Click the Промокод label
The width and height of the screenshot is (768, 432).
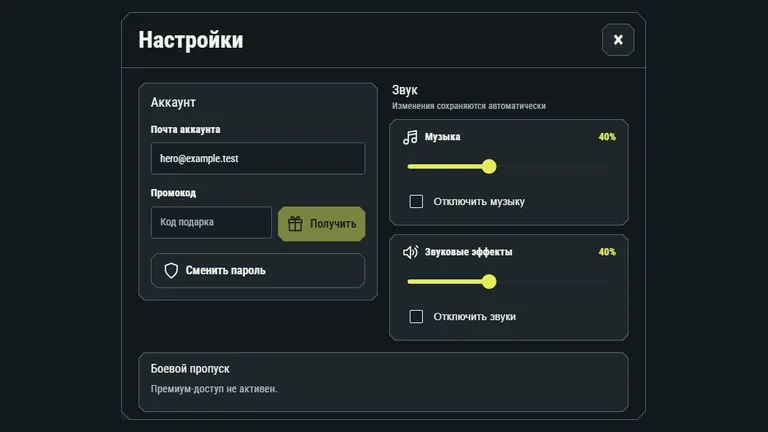173,193
